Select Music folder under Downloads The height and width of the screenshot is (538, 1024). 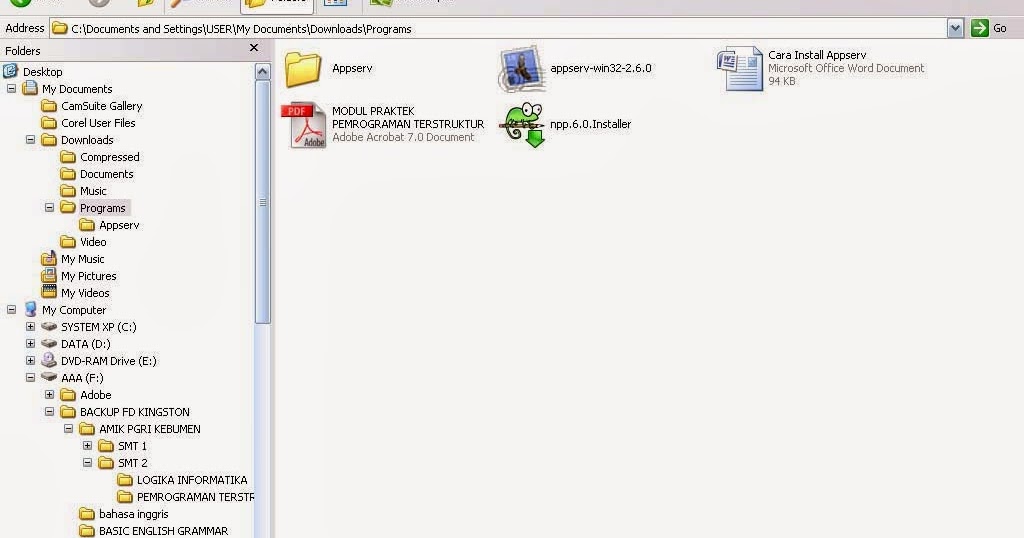tap(83, 191)
